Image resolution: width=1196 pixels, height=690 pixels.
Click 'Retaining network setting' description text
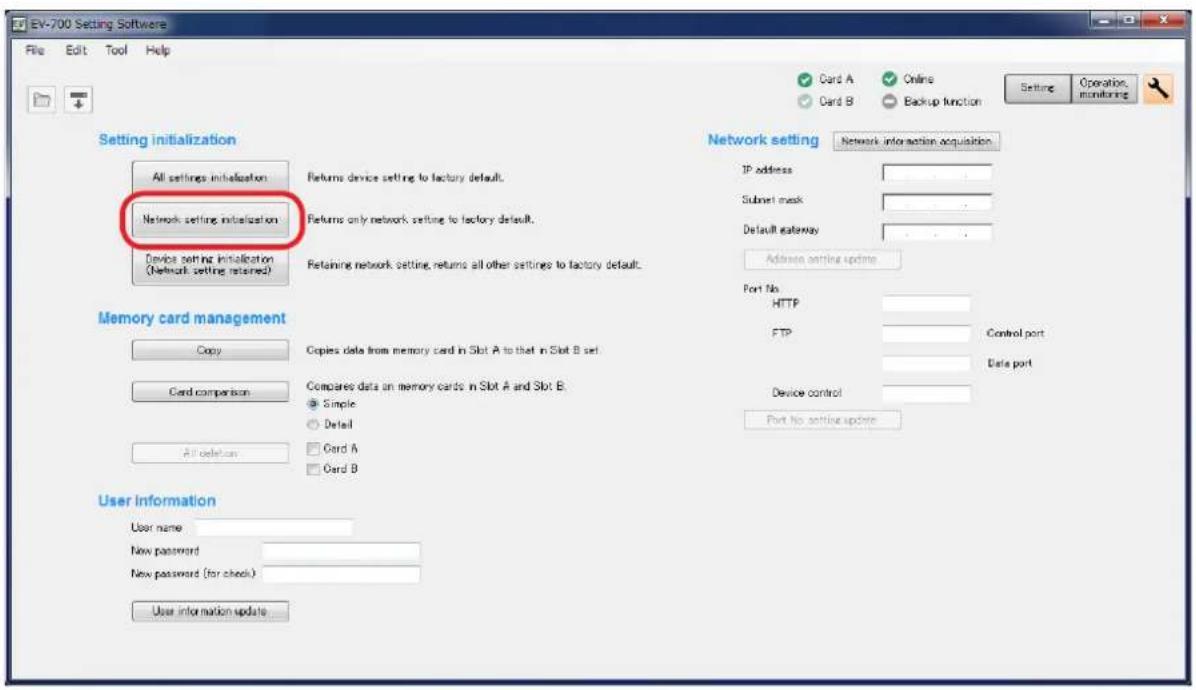(474, 265)
